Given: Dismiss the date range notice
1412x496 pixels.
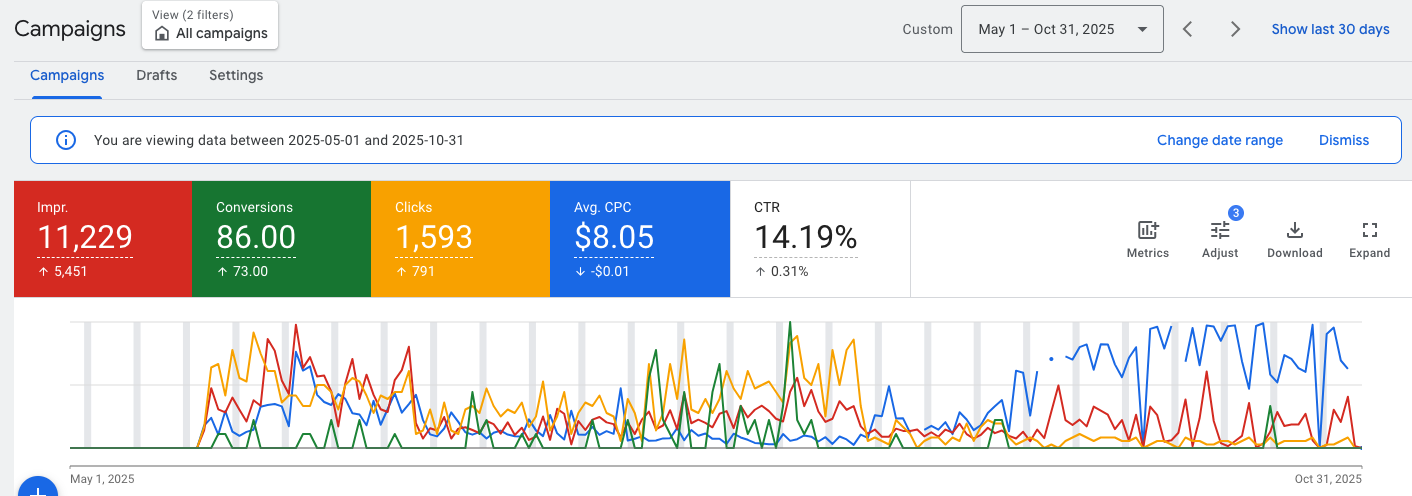Looking at the screenshot, I should coord(1344,140).
